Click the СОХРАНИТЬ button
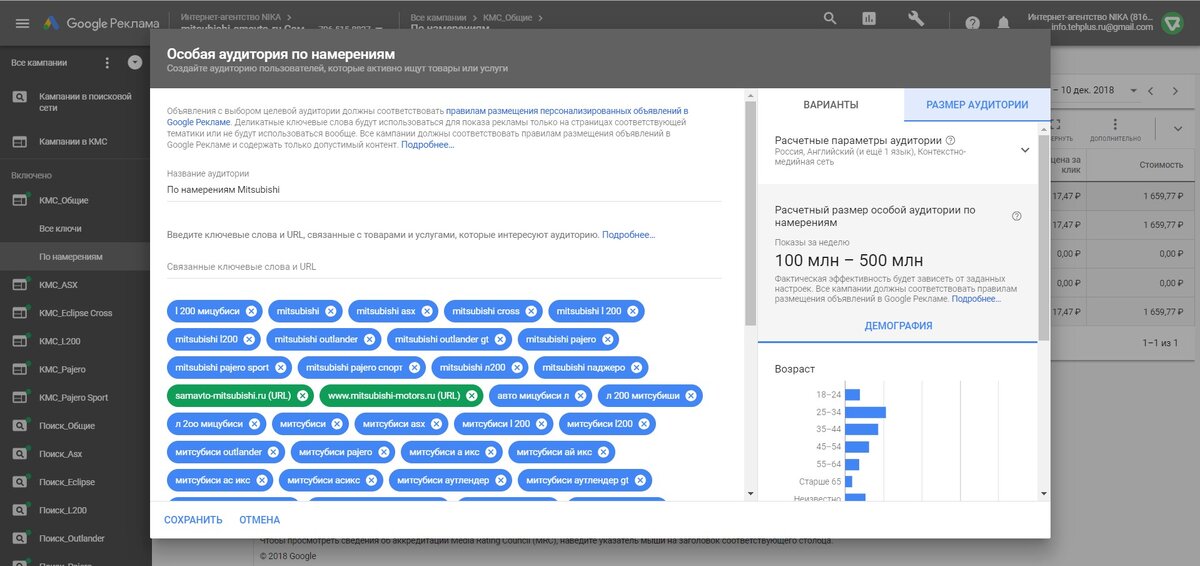Image resolution: width=1200 pixels, height=566 pixels. pyautogui.click(x=193, y=520)
